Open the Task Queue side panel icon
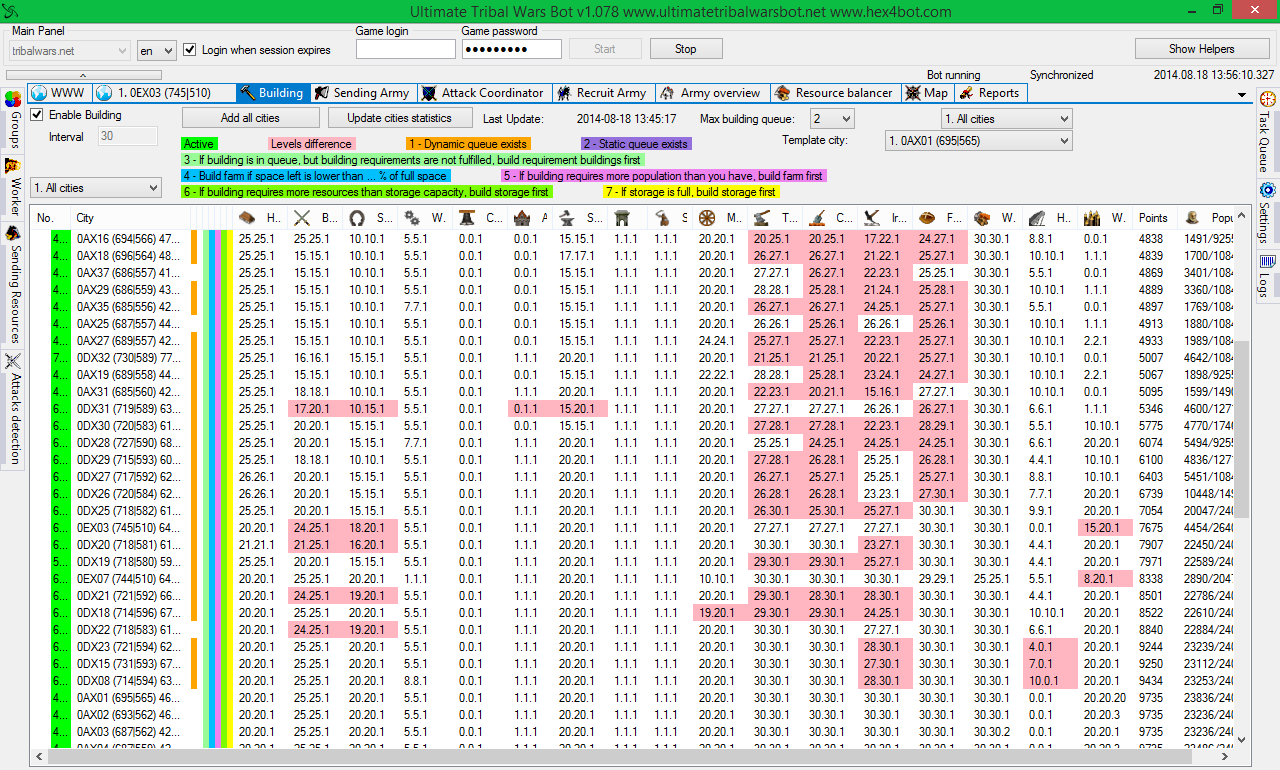This screenshot has height=770, width=1280. tap(1267, 99)
